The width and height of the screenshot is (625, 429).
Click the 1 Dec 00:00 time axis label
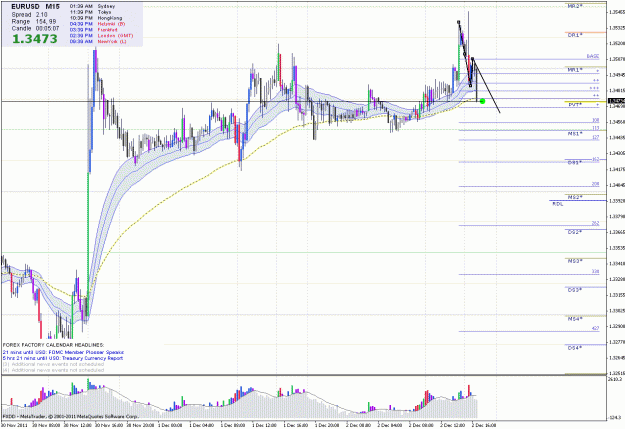(171, 425)
